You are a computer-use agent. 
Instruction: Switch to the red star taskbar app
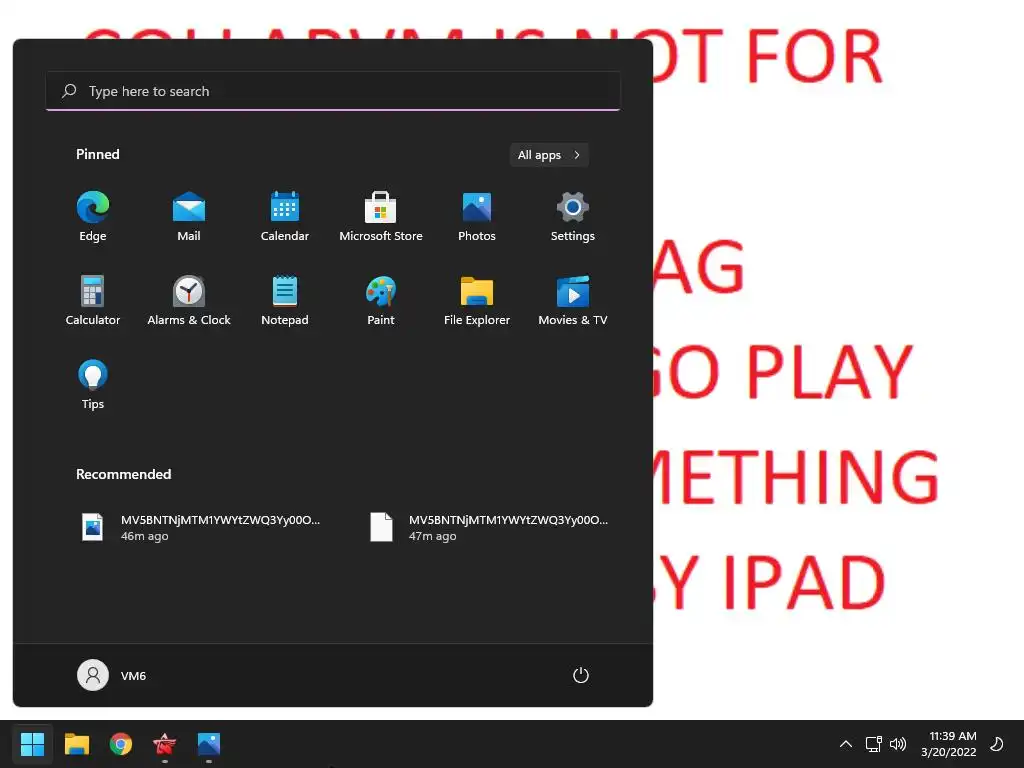[x=165, y=744]
